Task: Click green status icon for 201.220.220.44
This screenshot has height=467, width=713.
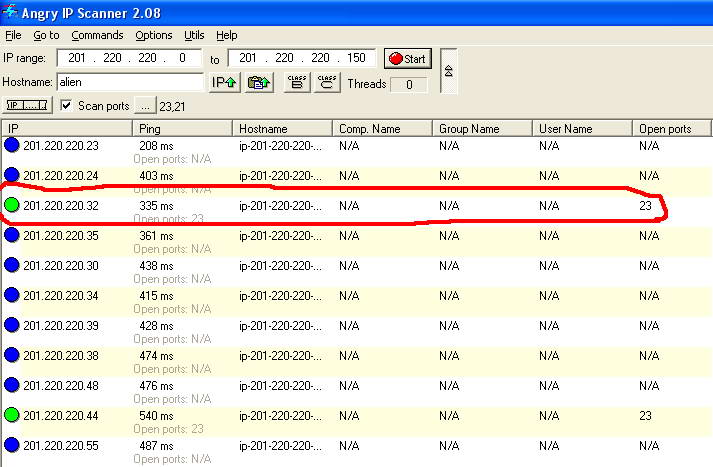Action: click(x=12, y=415)
